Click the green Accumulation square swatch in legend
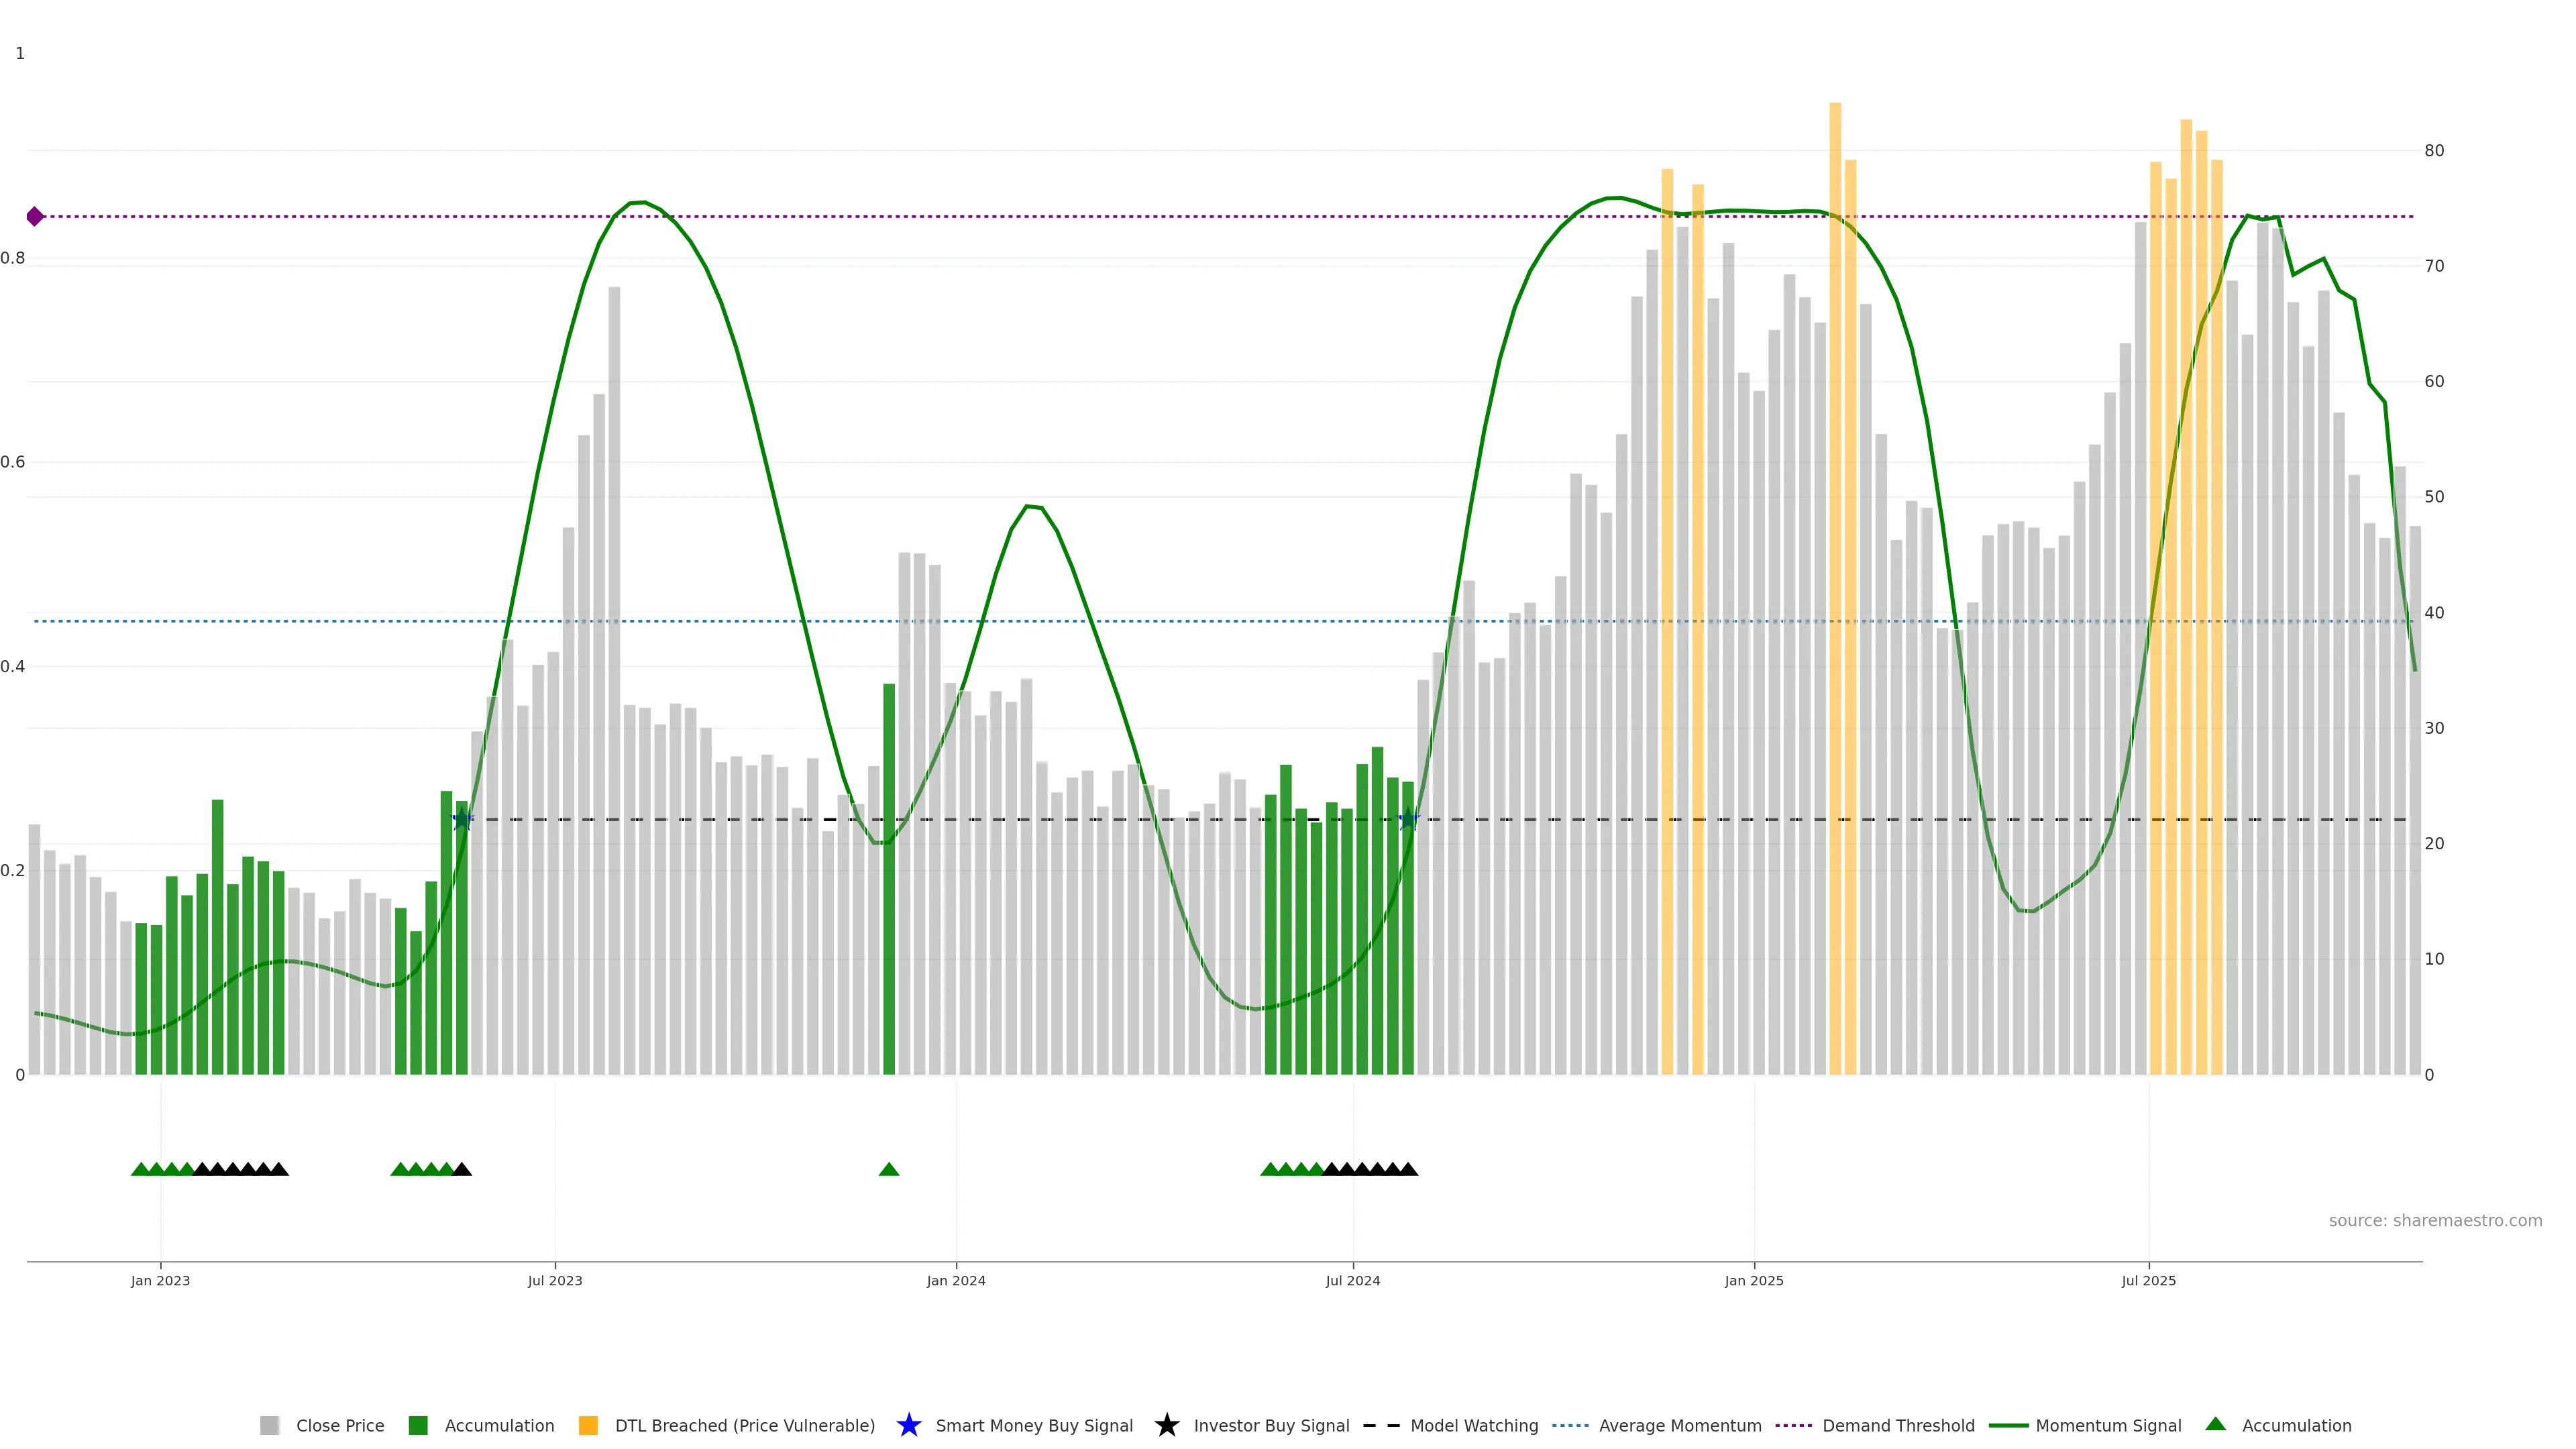This screenshot has width=2576, height=1449. click(x=418, y=1425)
